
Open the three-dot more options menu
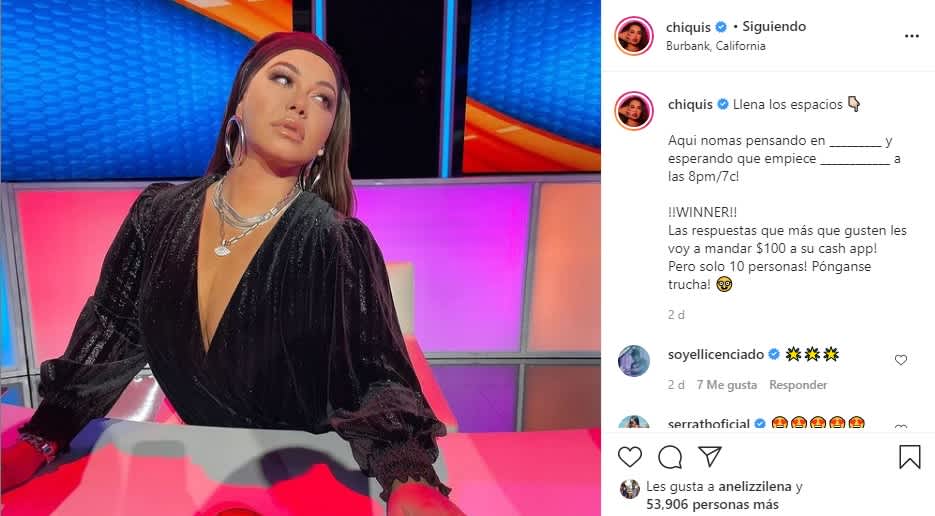click(912, 36)
